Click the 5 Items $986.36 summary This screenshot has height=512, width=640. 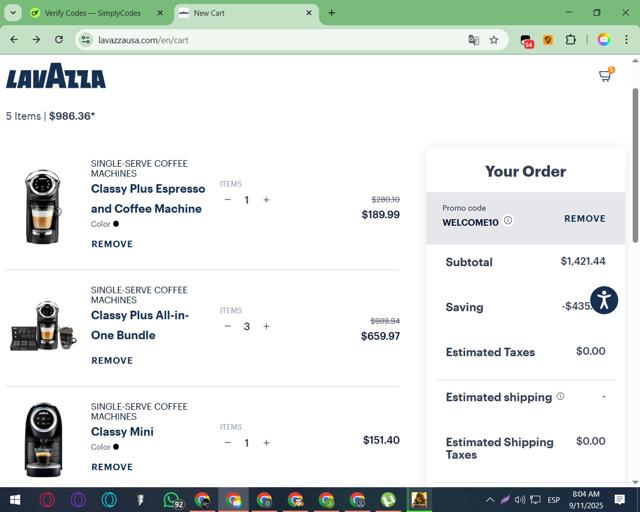[x=50, y=116]
